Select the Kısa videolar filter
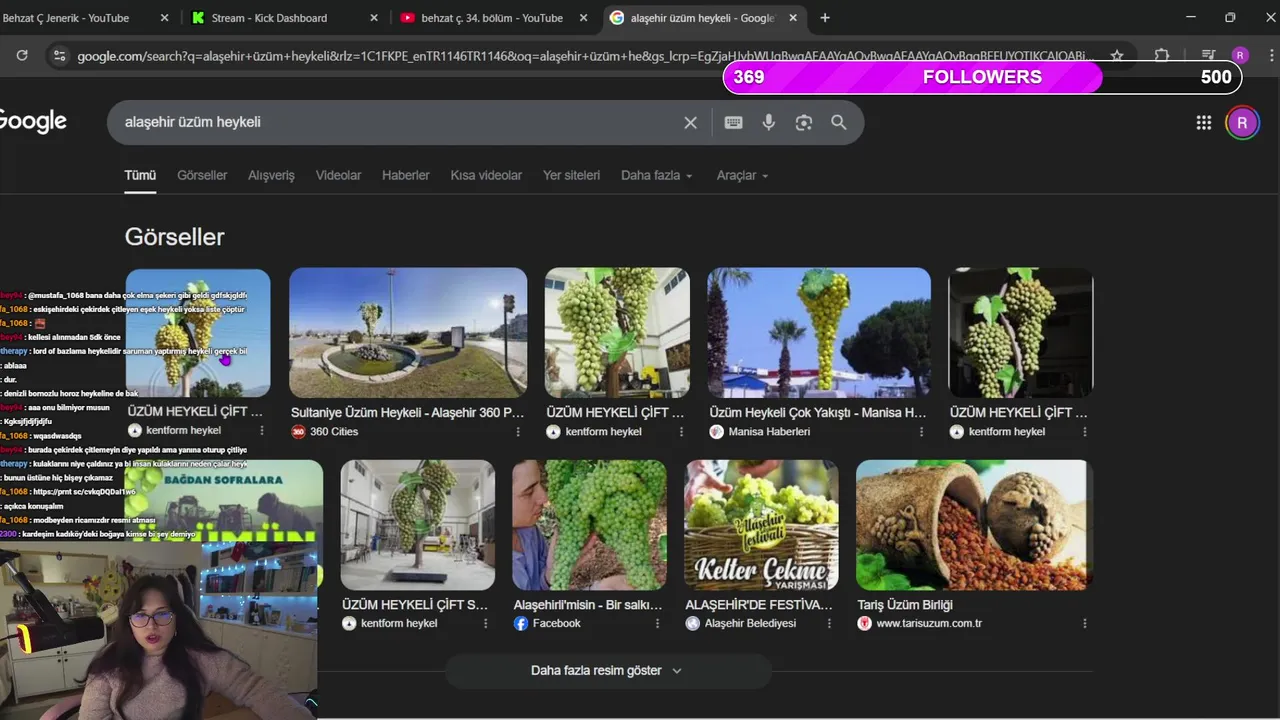 486,175
